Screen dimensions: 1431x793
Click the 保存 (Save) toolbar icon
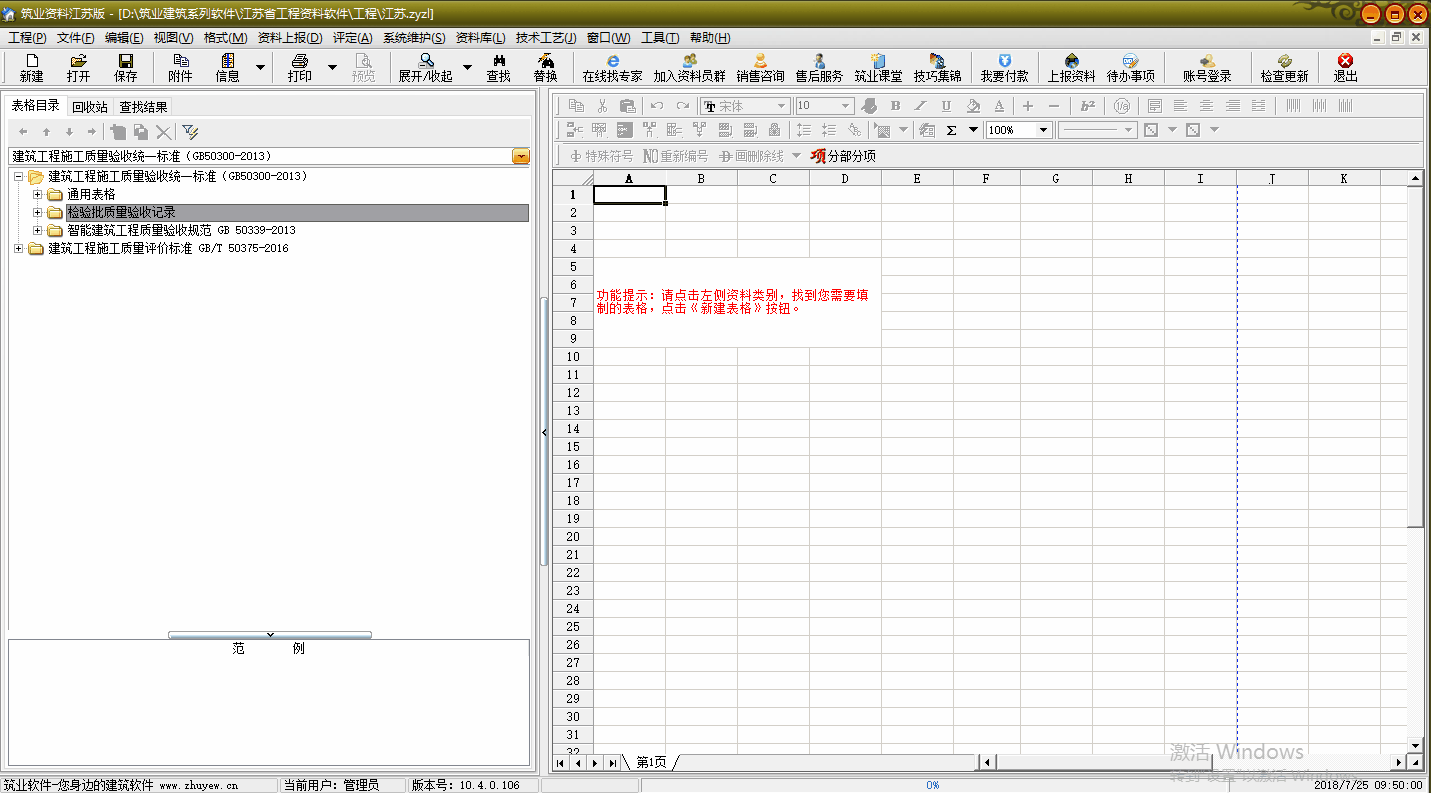click(126, 67)
